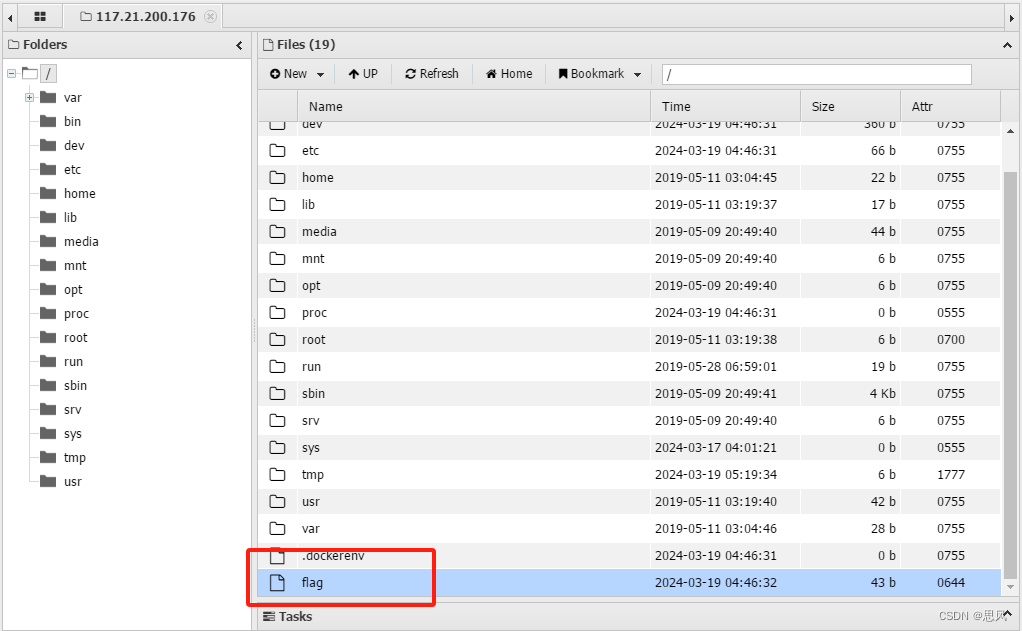Viewport: 1022px width, 631px height.
Task: Click the back arrow icon in top-left corner
Action: (x=8, y=16)
